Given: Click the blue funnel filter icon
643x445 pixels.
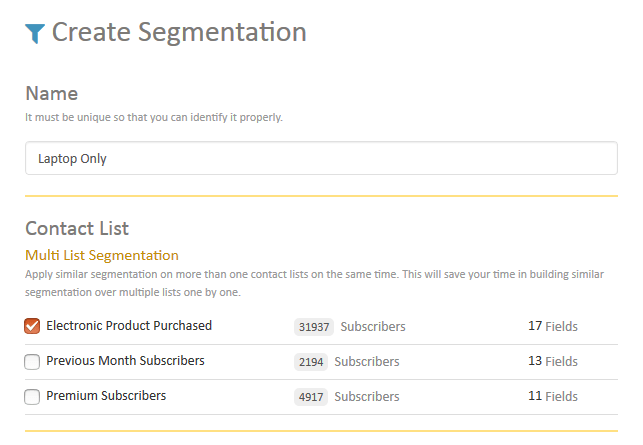Looking at the screenshot, I should 35,33.
